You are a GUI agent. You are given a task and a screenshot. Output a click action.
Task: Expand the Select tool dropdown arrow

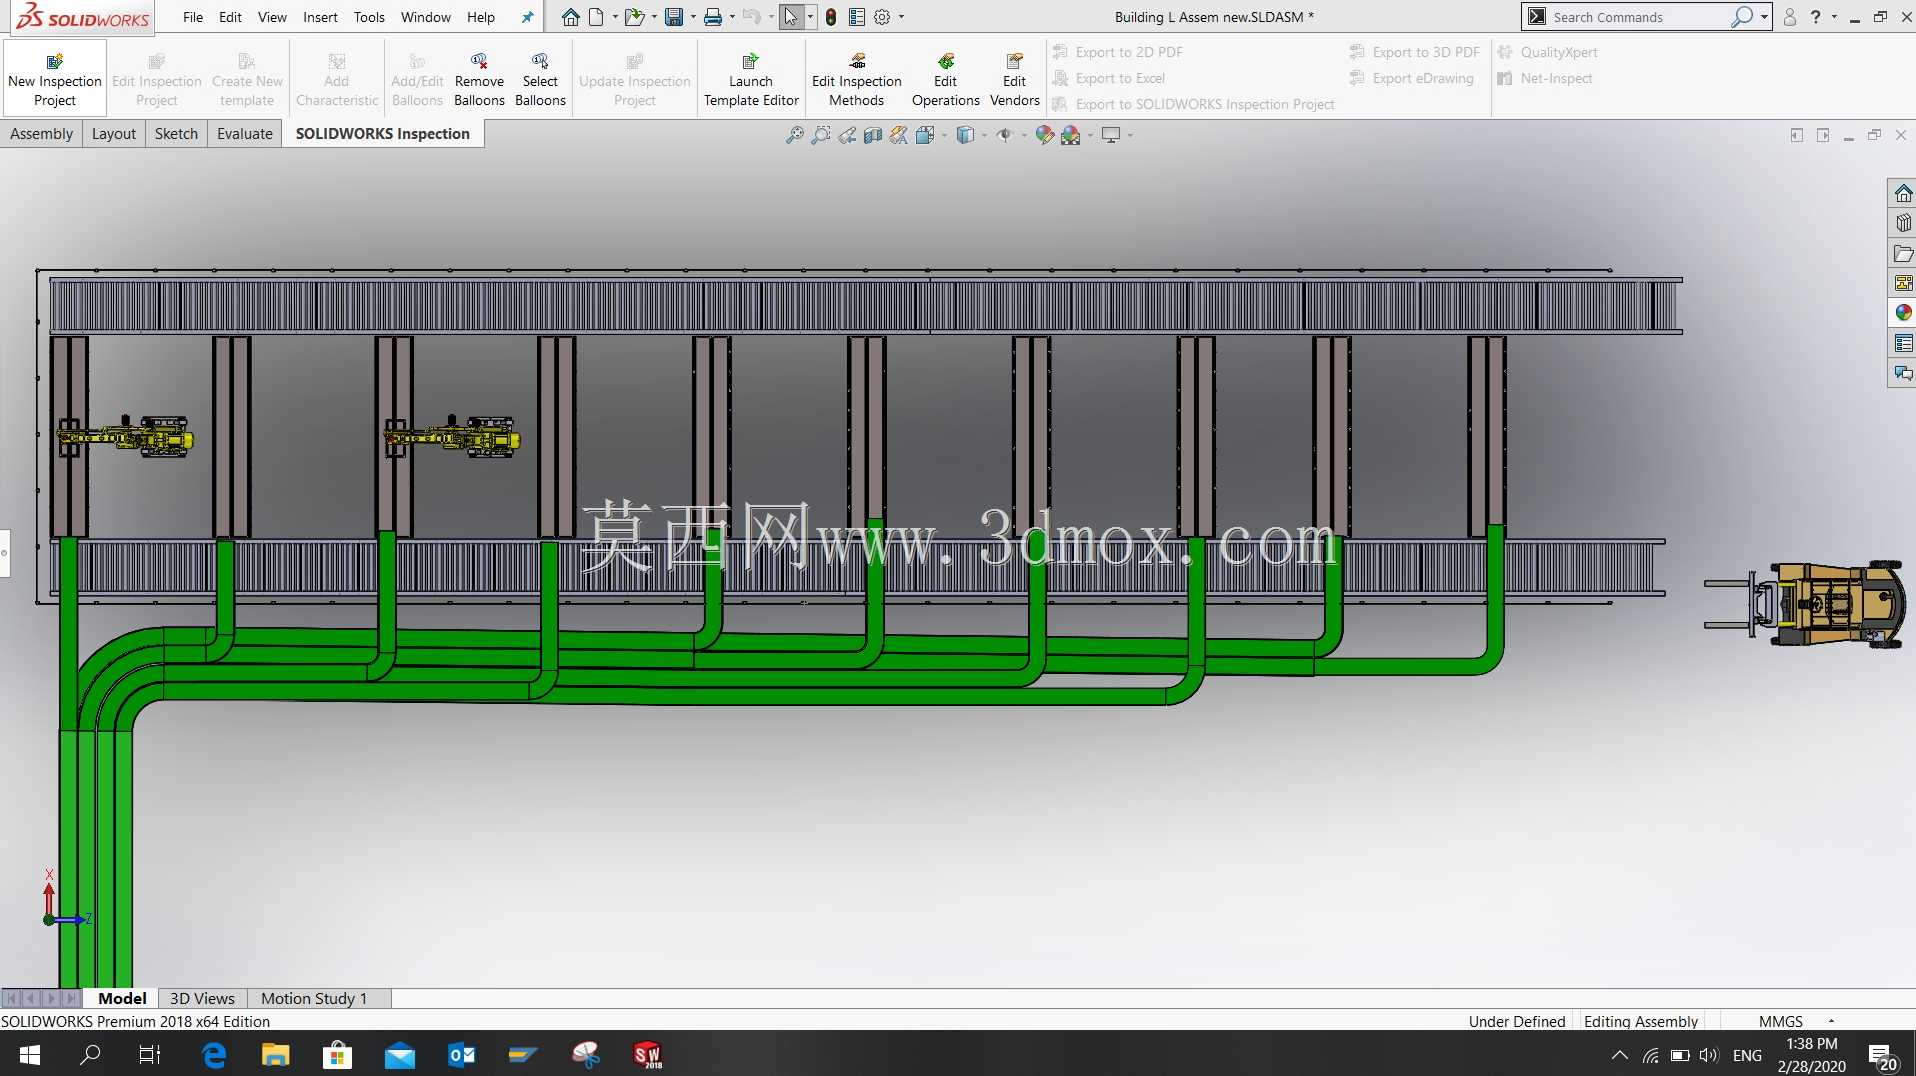810,17
